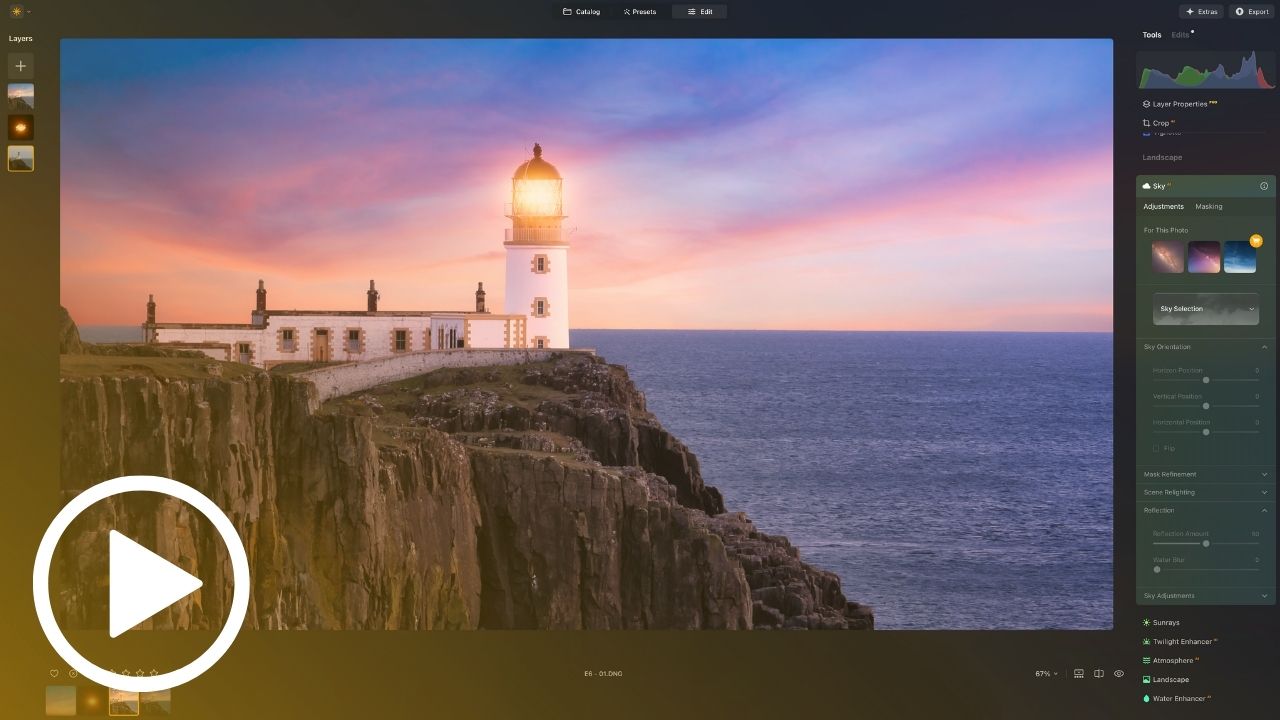The height and width of the screenshot is (720, 1280).
Task: Open the 67% zoom level dropdown
Action: click(x=1046, y=674)
